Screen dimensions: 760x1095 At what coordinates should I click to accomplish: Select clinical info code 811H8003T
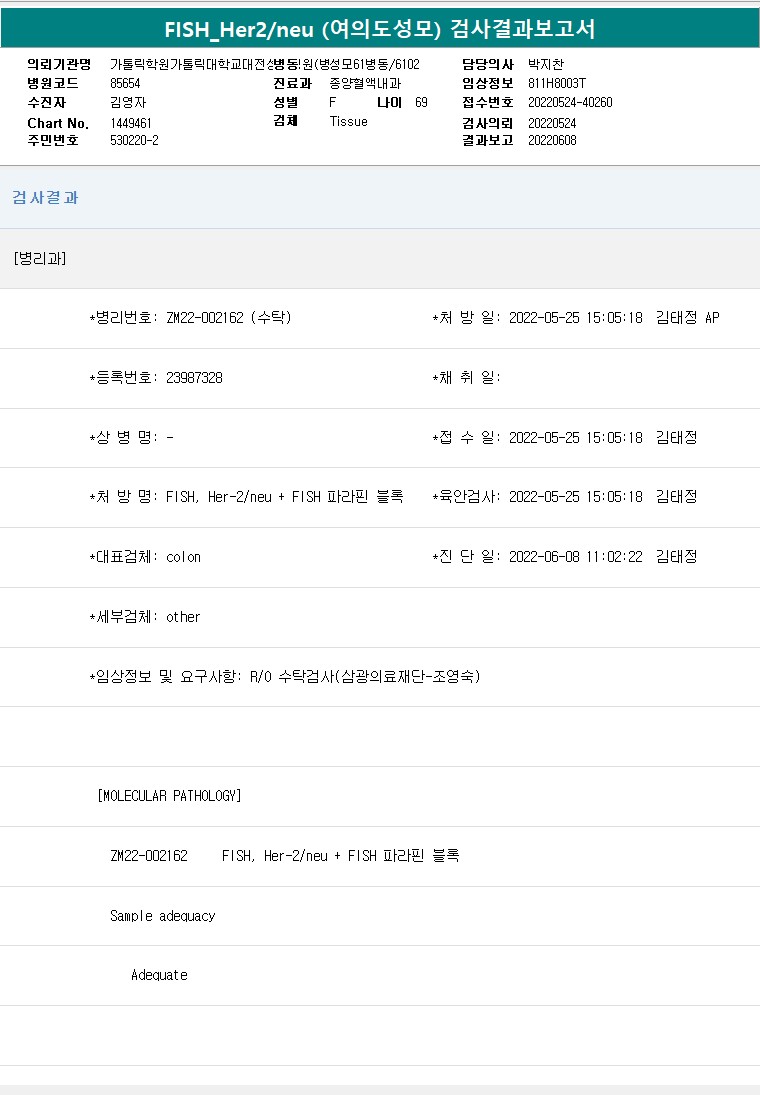(556, 84)
